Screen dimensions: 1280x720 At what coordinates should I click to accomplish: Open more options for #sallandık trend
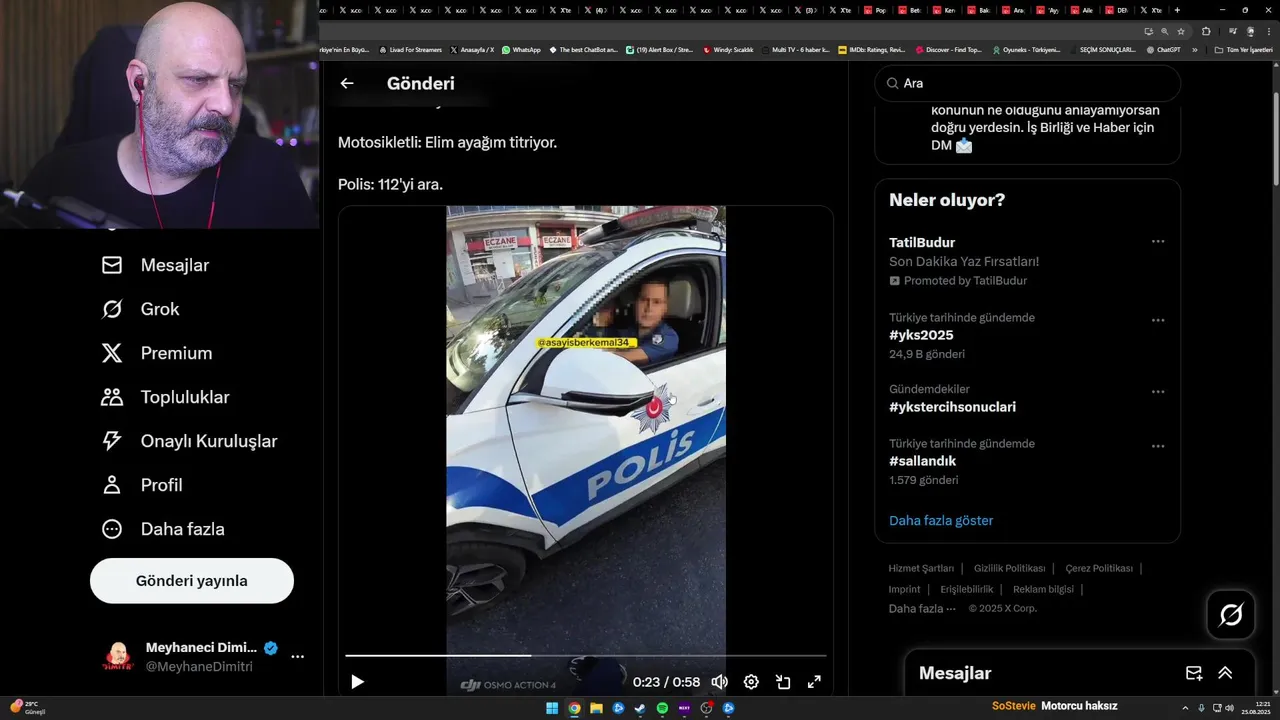pos(1158,446)
